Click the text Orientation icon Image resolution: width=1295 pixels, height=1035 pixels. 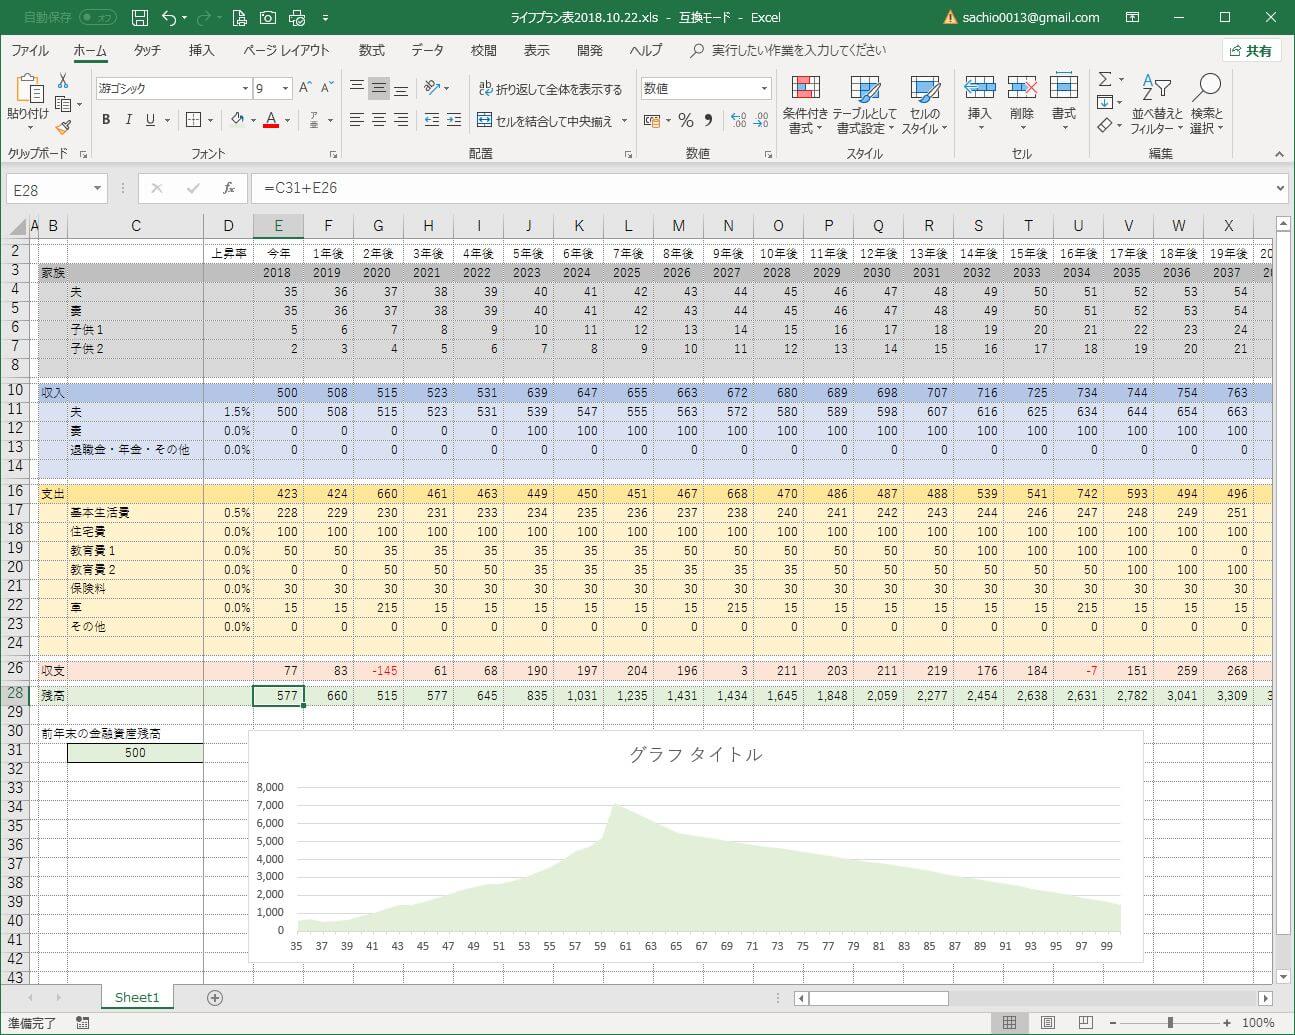point(432,88)
